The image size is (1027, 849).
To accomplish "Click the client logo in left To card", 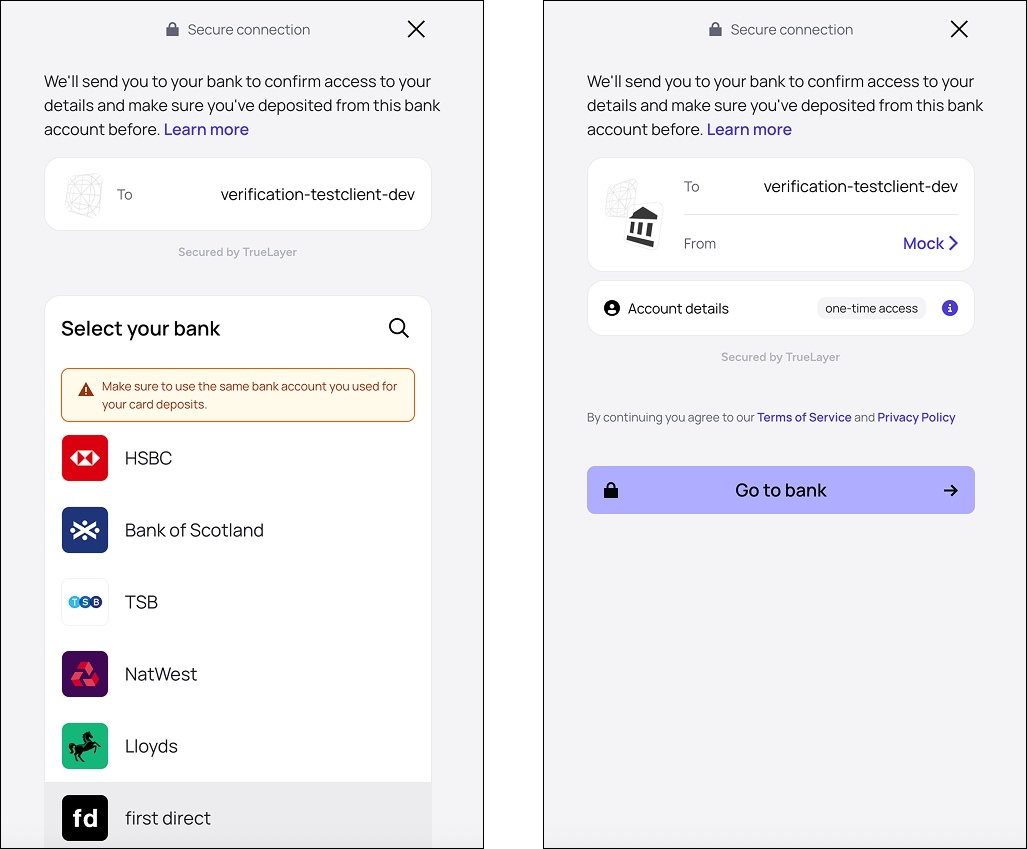I will (84, 195).
